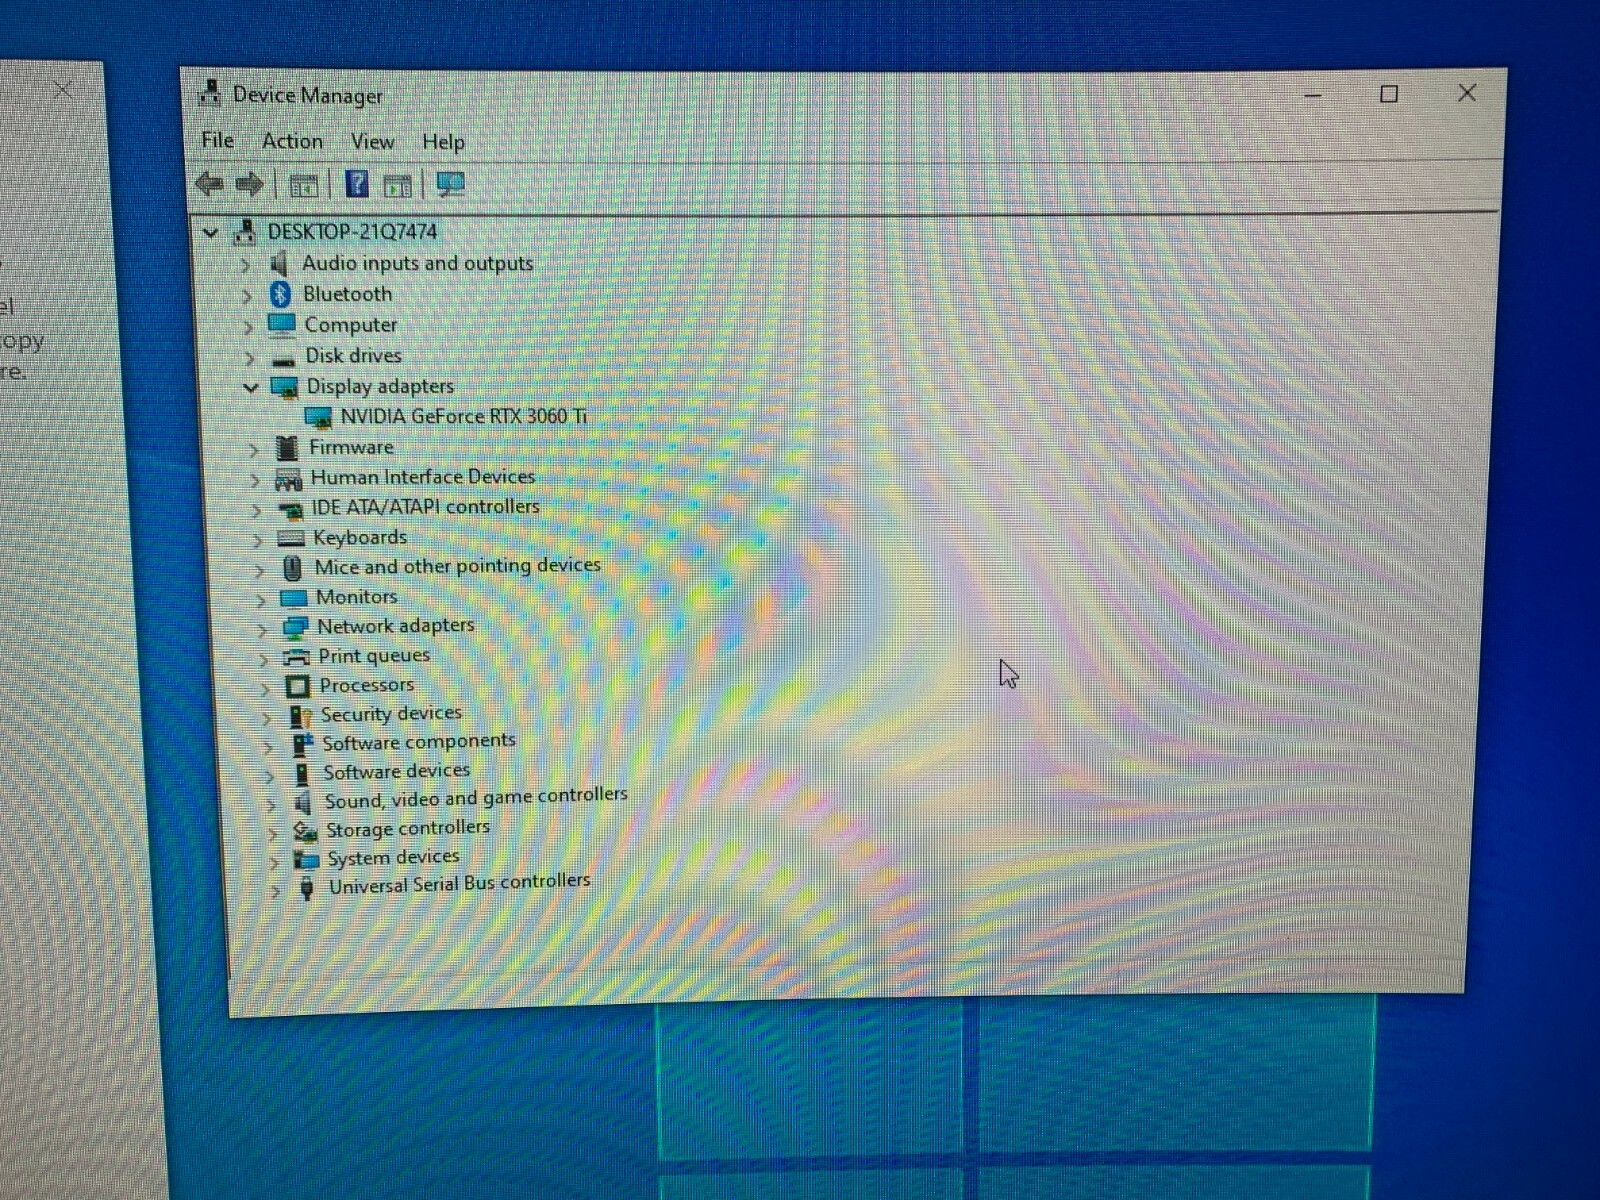The height and width of the screenshot is (1200, 1600).
Task: Open the Help question-mark toolbar icon
Action: pyautogui.click(x=357, y=184)
